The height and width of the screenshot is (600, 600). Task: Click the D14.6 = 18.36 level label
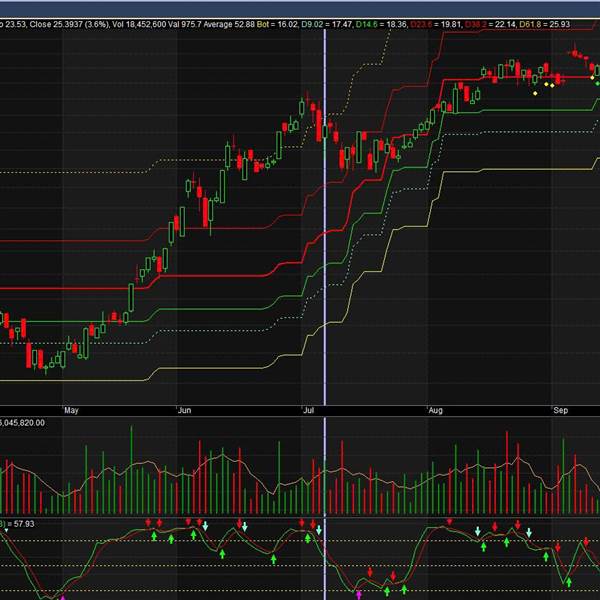382,24
